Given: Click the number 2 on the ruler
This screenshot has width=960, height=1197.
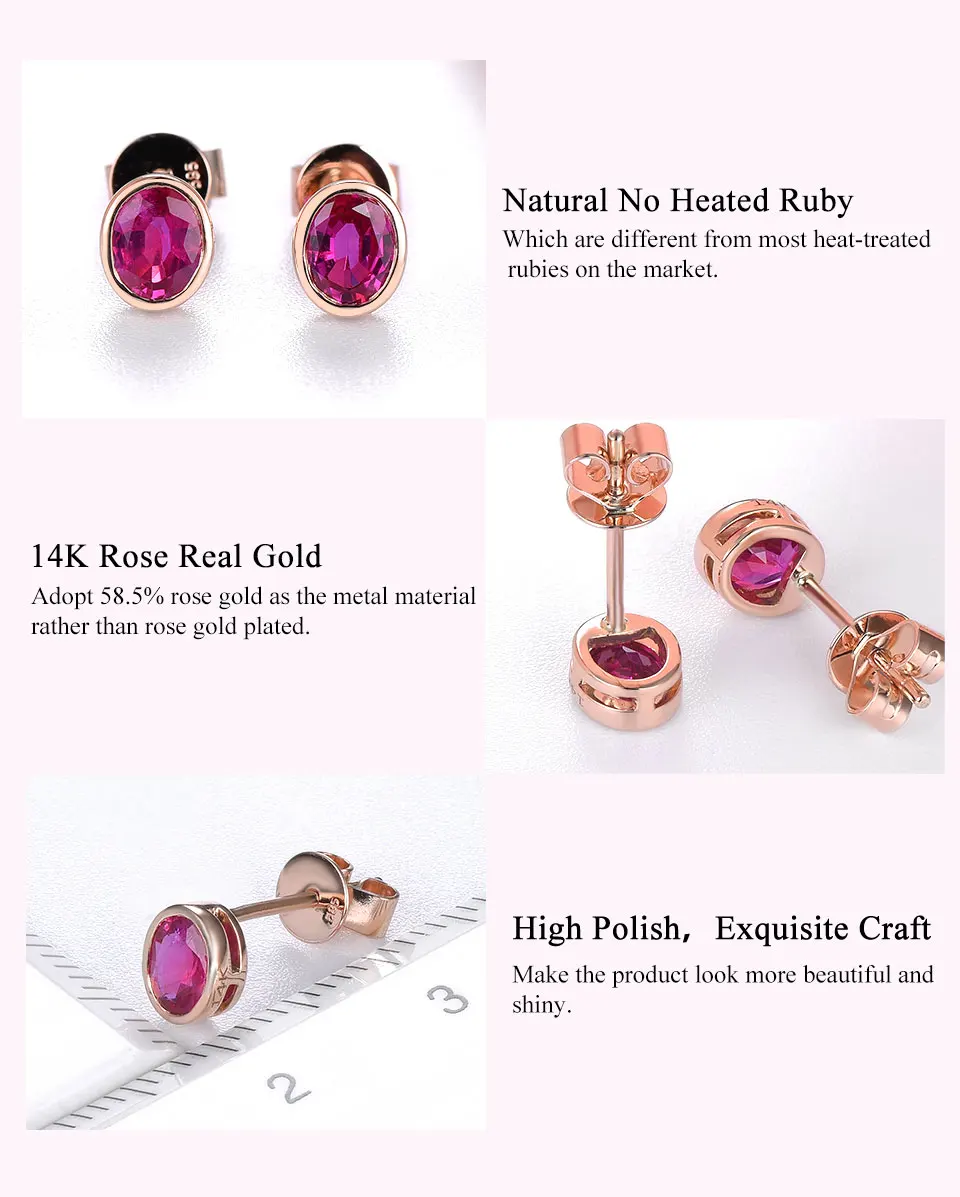Looking at the screenshot, I should click(x=288, y=1087).
